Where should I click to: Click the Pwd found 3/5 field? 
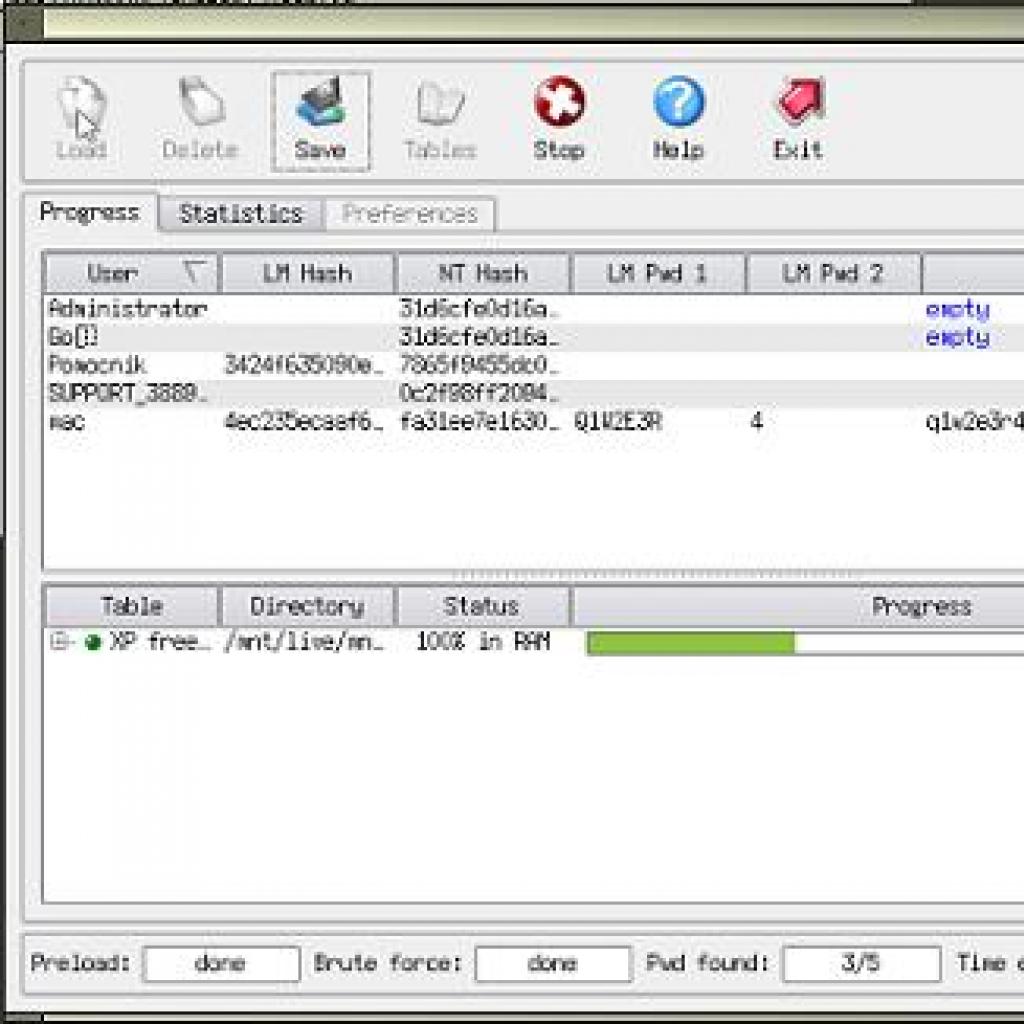[x=861, y=963]
